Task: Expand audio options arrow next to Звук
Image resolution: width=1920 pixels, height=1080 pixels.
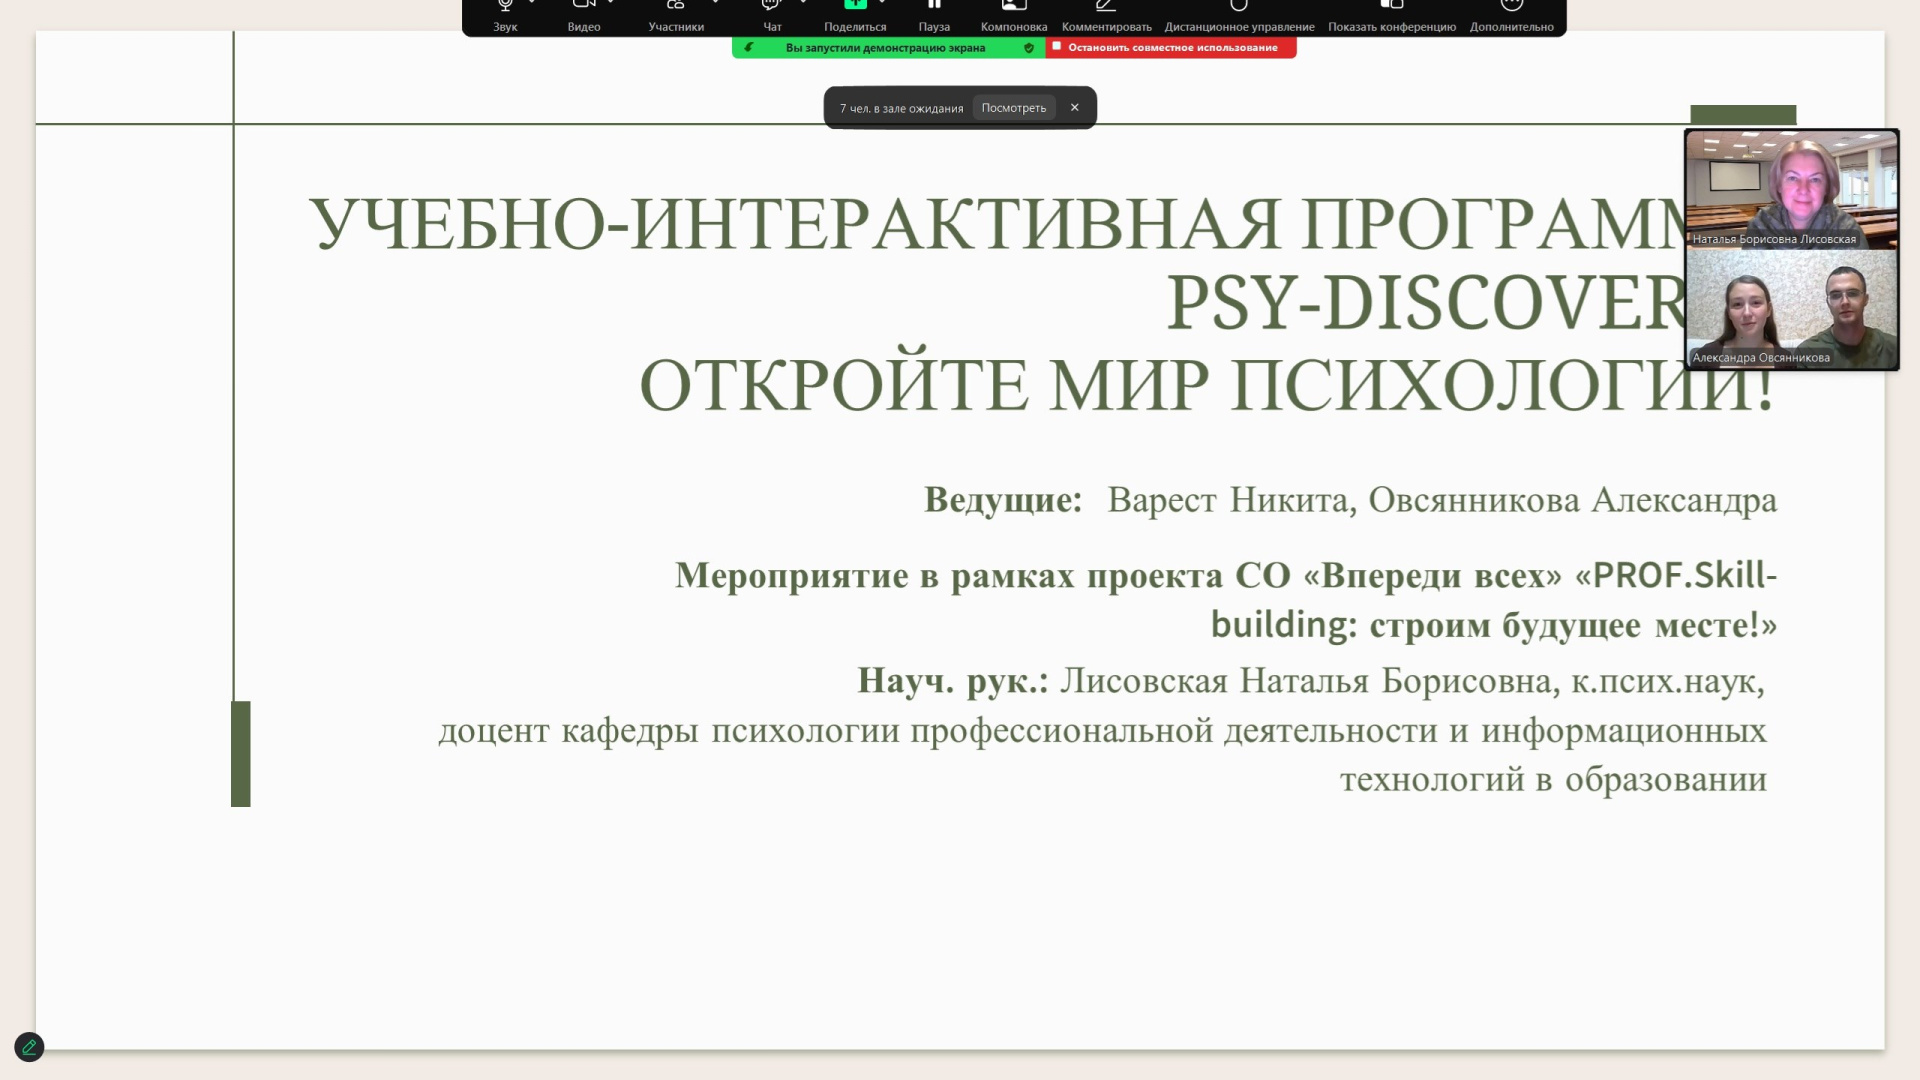Action: pos(532,3)
